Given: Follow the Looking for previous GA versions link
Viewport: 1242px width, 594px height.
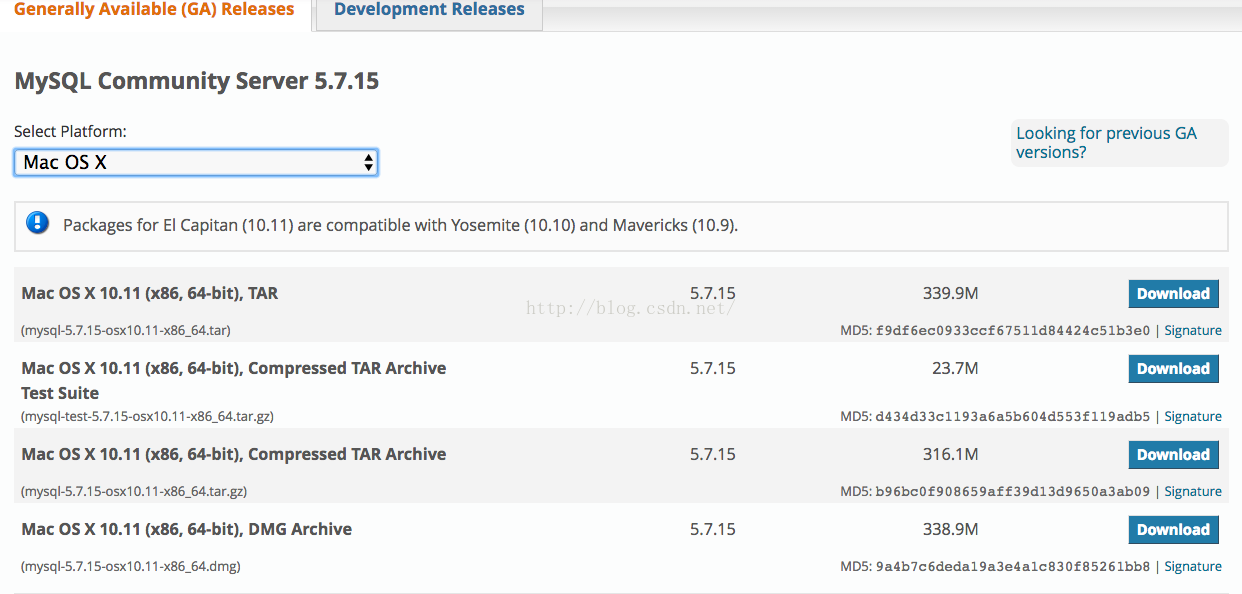Looking at the screenshot, I should 1106,142.
